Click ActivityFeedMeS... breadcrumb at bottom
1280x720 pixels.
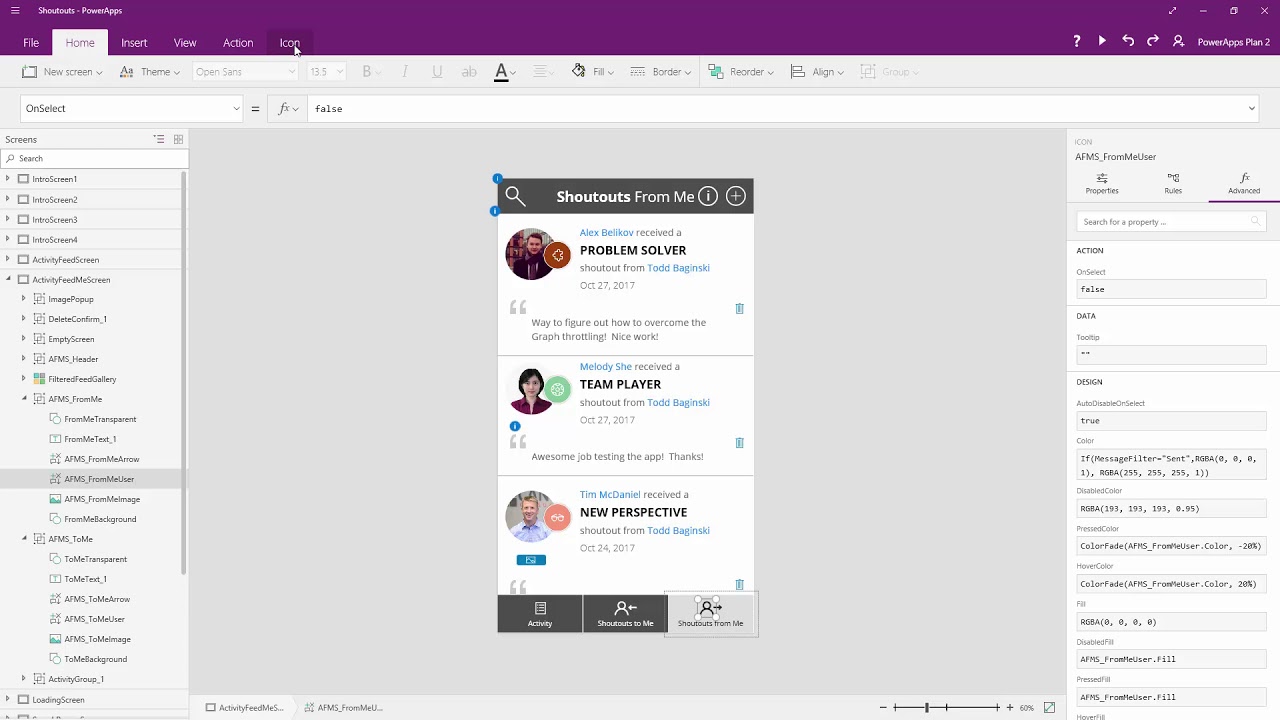point(245,707)
